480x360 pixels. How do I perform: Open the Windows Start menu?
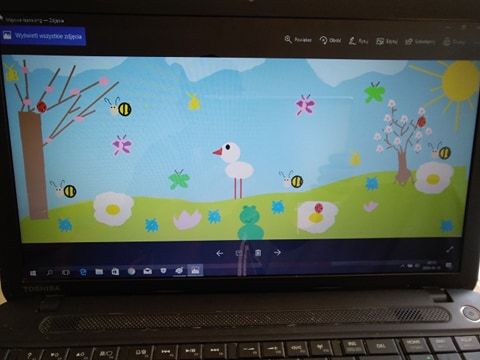[x=33, y=273]
